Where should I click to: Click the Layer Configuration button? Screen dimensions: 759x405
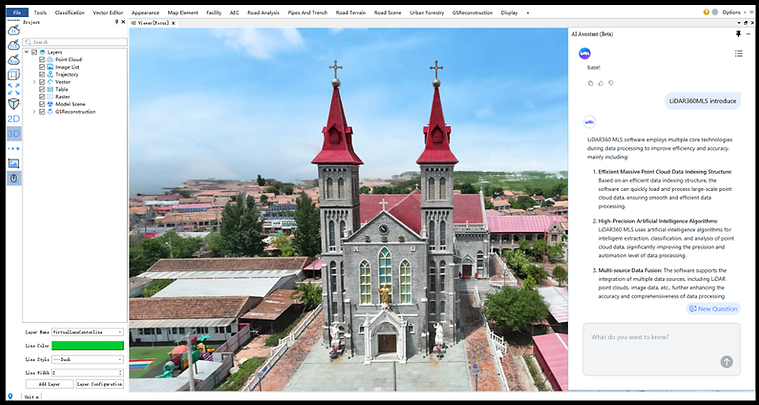coord(100,384)
